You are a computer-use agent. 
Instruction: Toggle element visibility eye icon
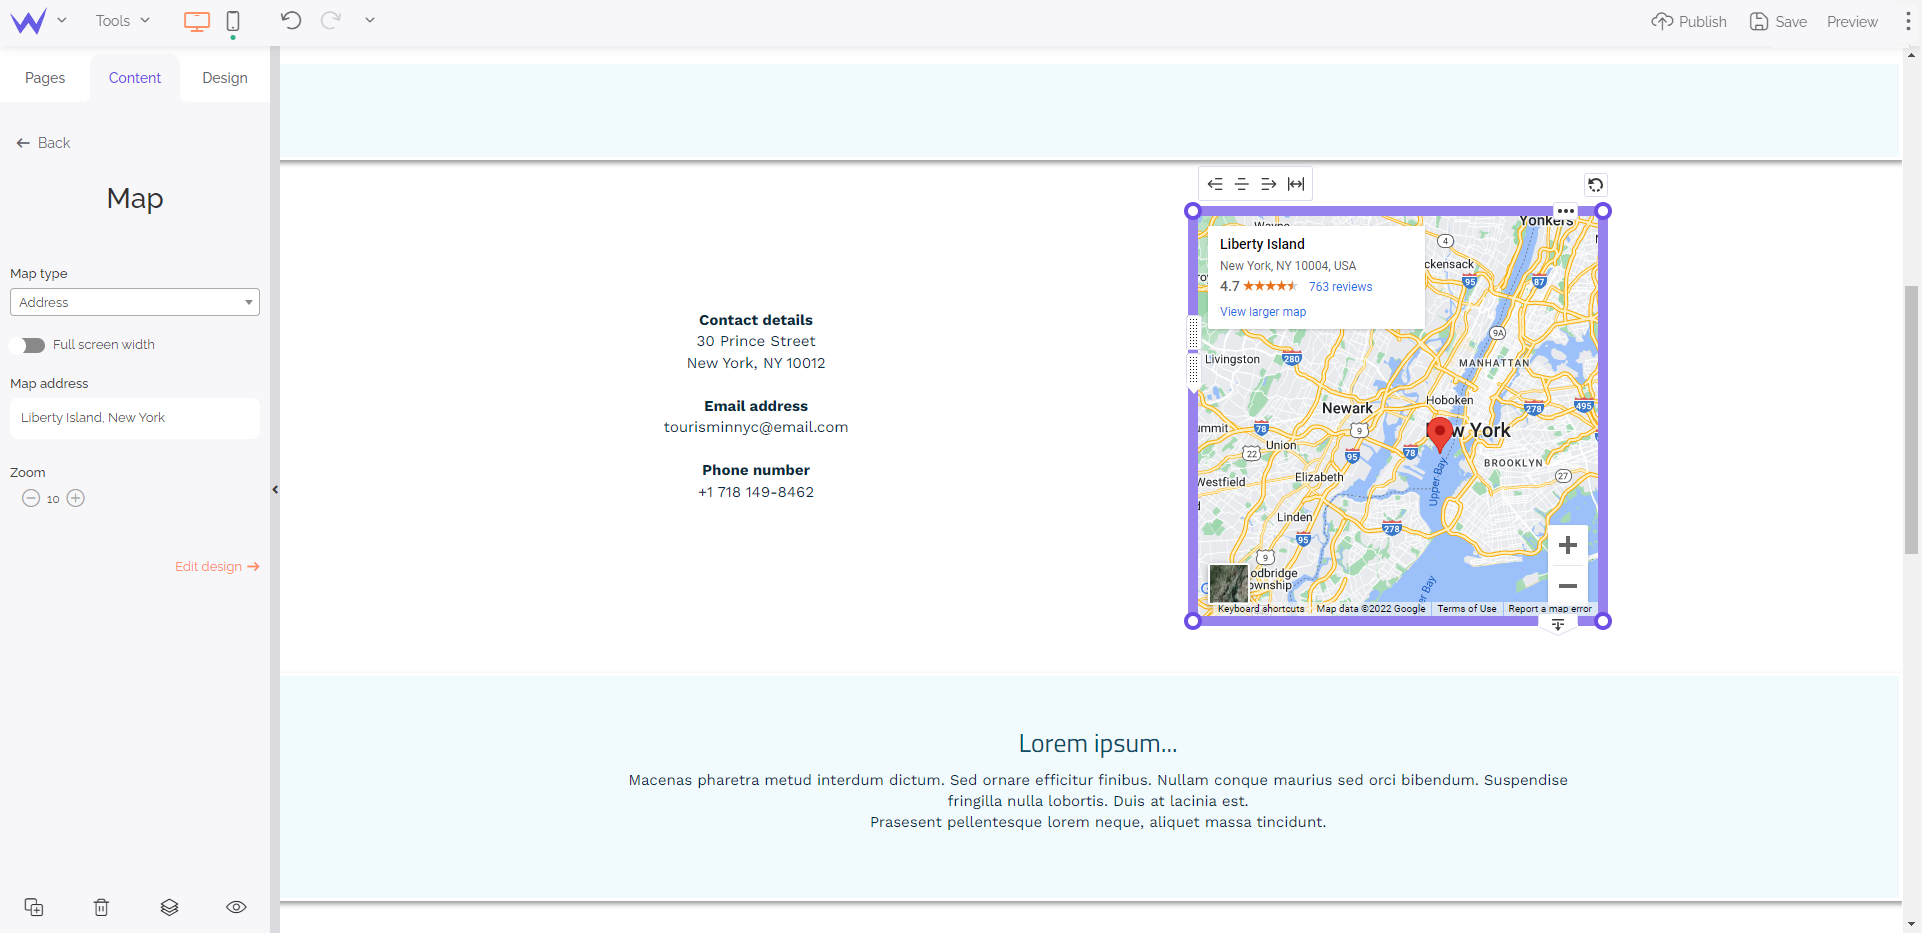pos(236,907)
